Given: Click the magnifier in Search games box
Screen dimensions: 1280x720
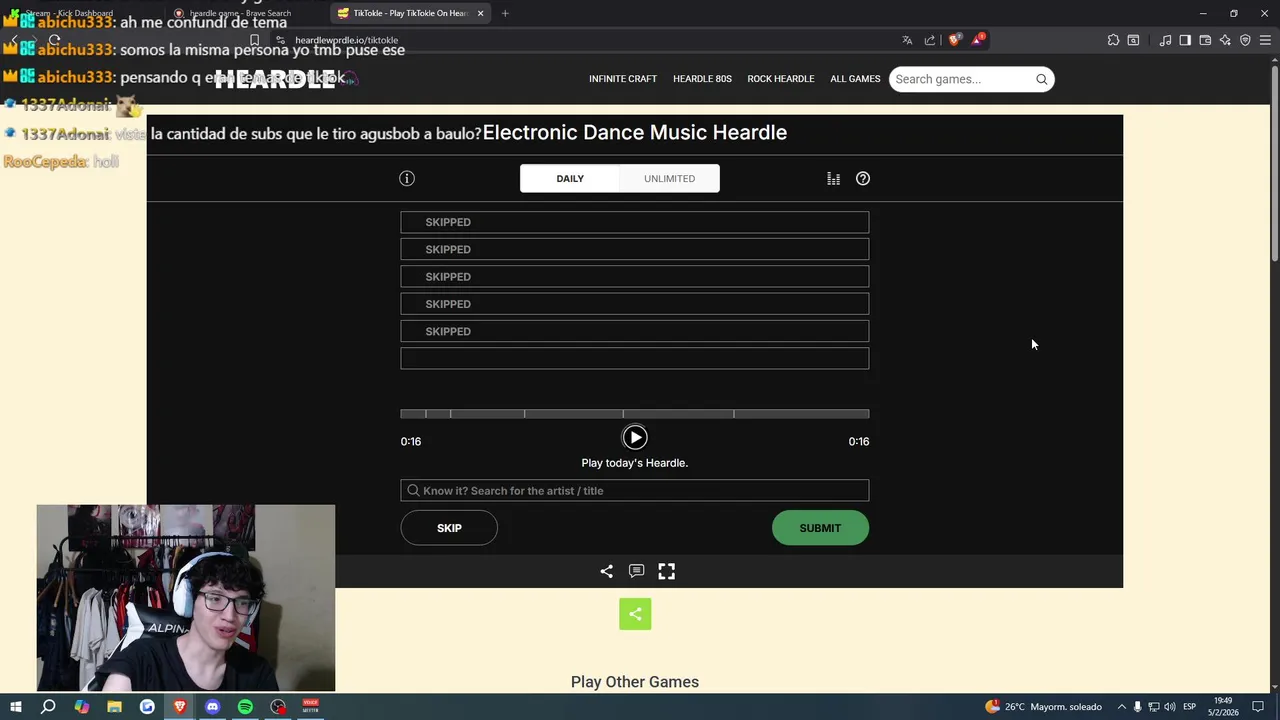Looking at the screenshot, I should [x=1041, y=79].
